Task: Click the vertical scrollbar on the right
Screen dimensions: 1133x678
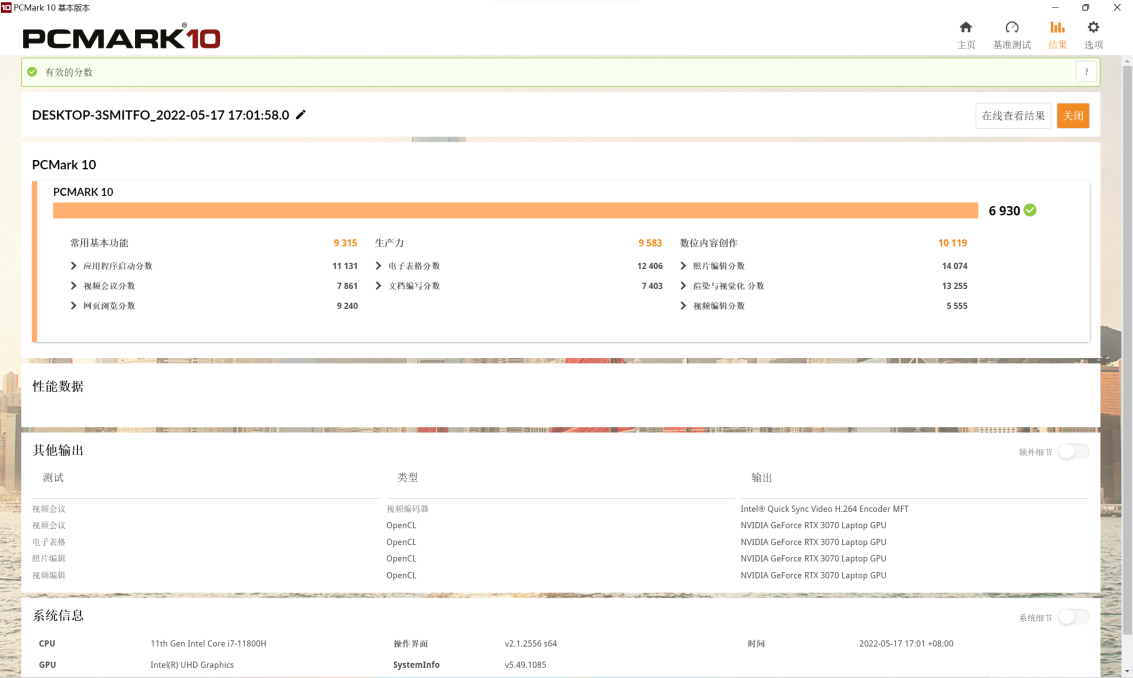Action: [x=1127, y=351]
